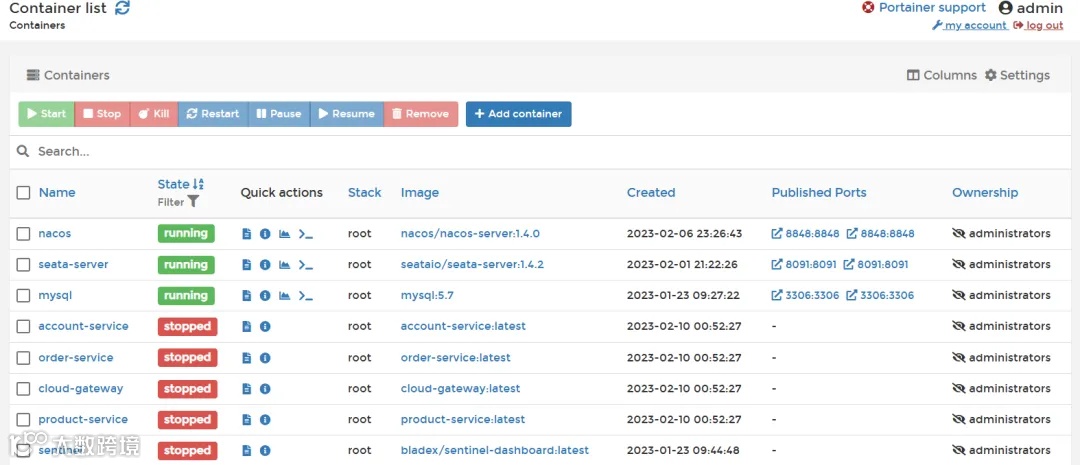Click the Resume button
Viewport: 1080px width, 465px height.
click(346, 114)
